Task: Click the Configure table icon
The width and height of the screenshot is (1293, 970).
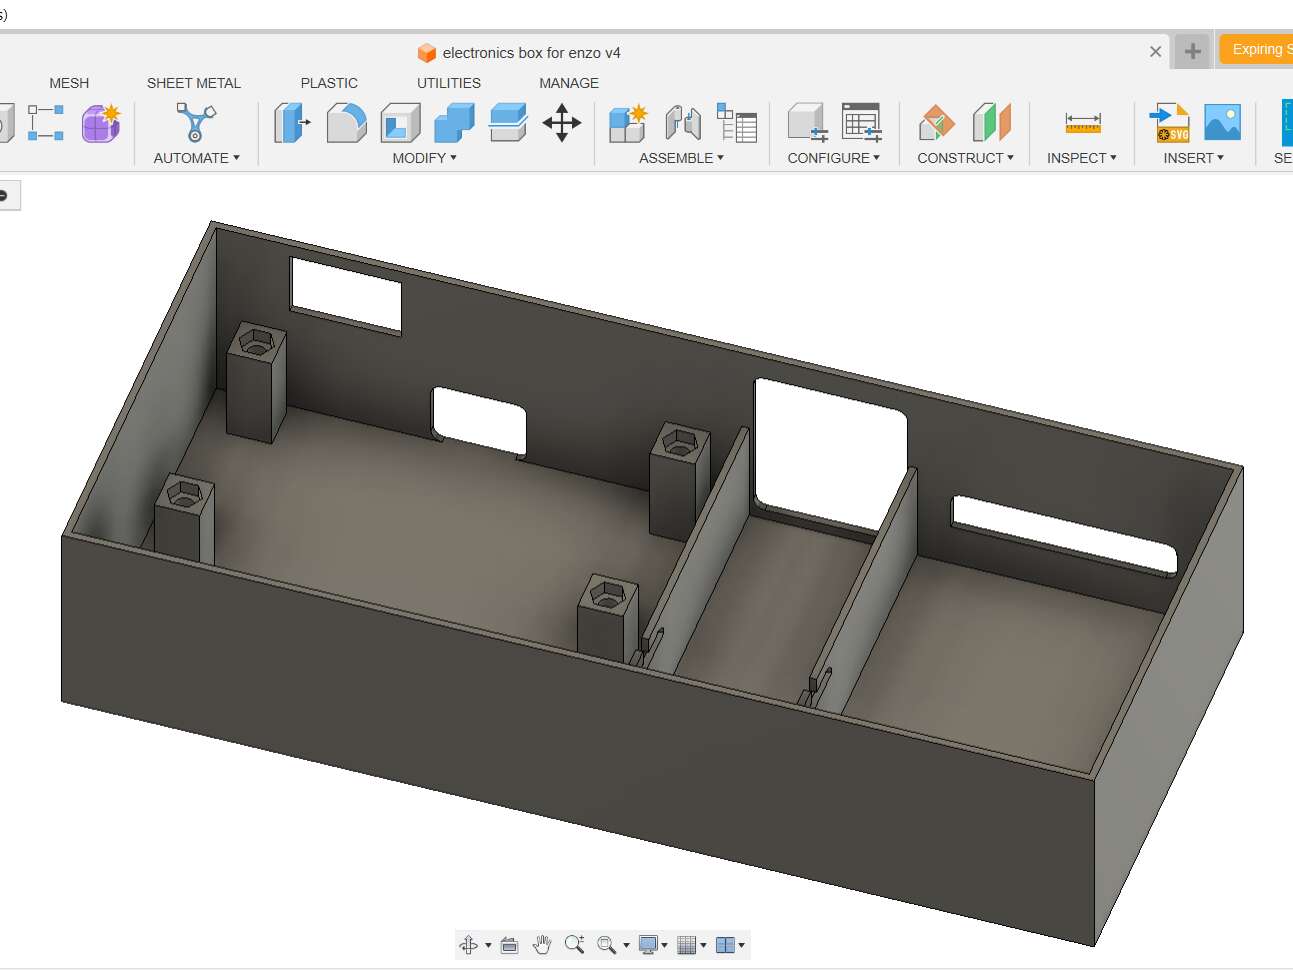Action: pos(861,123)
